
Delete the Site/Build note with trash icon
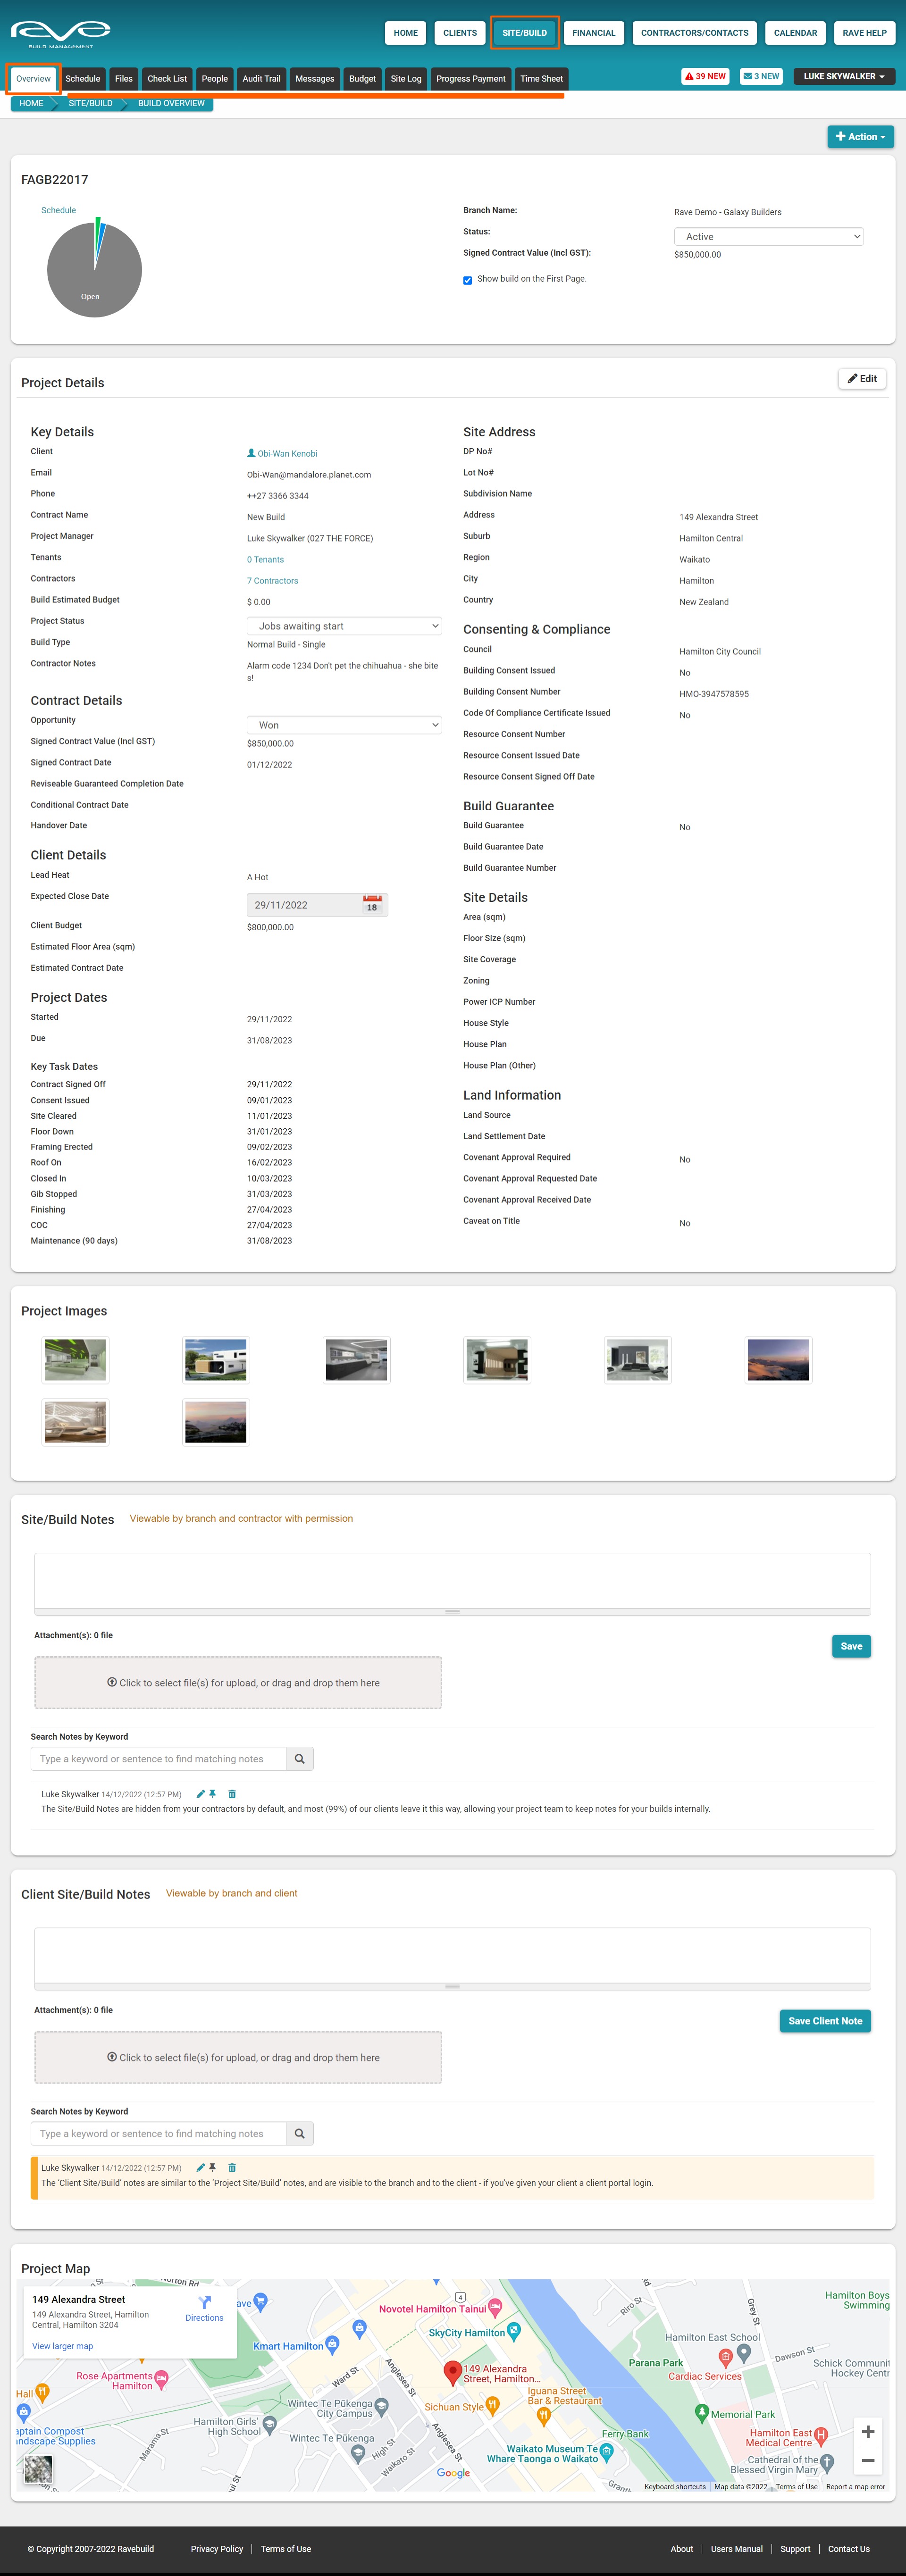[x=232, y=1794]
